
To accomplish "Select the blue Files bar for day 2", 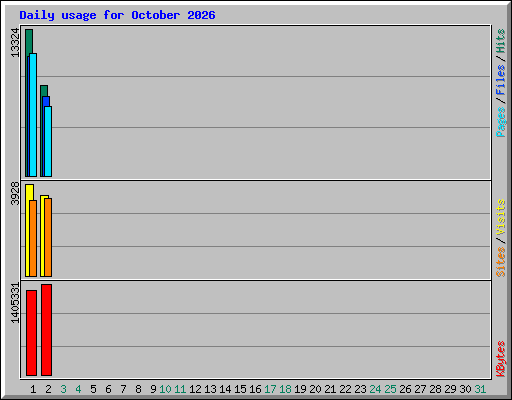I will 47,101.
